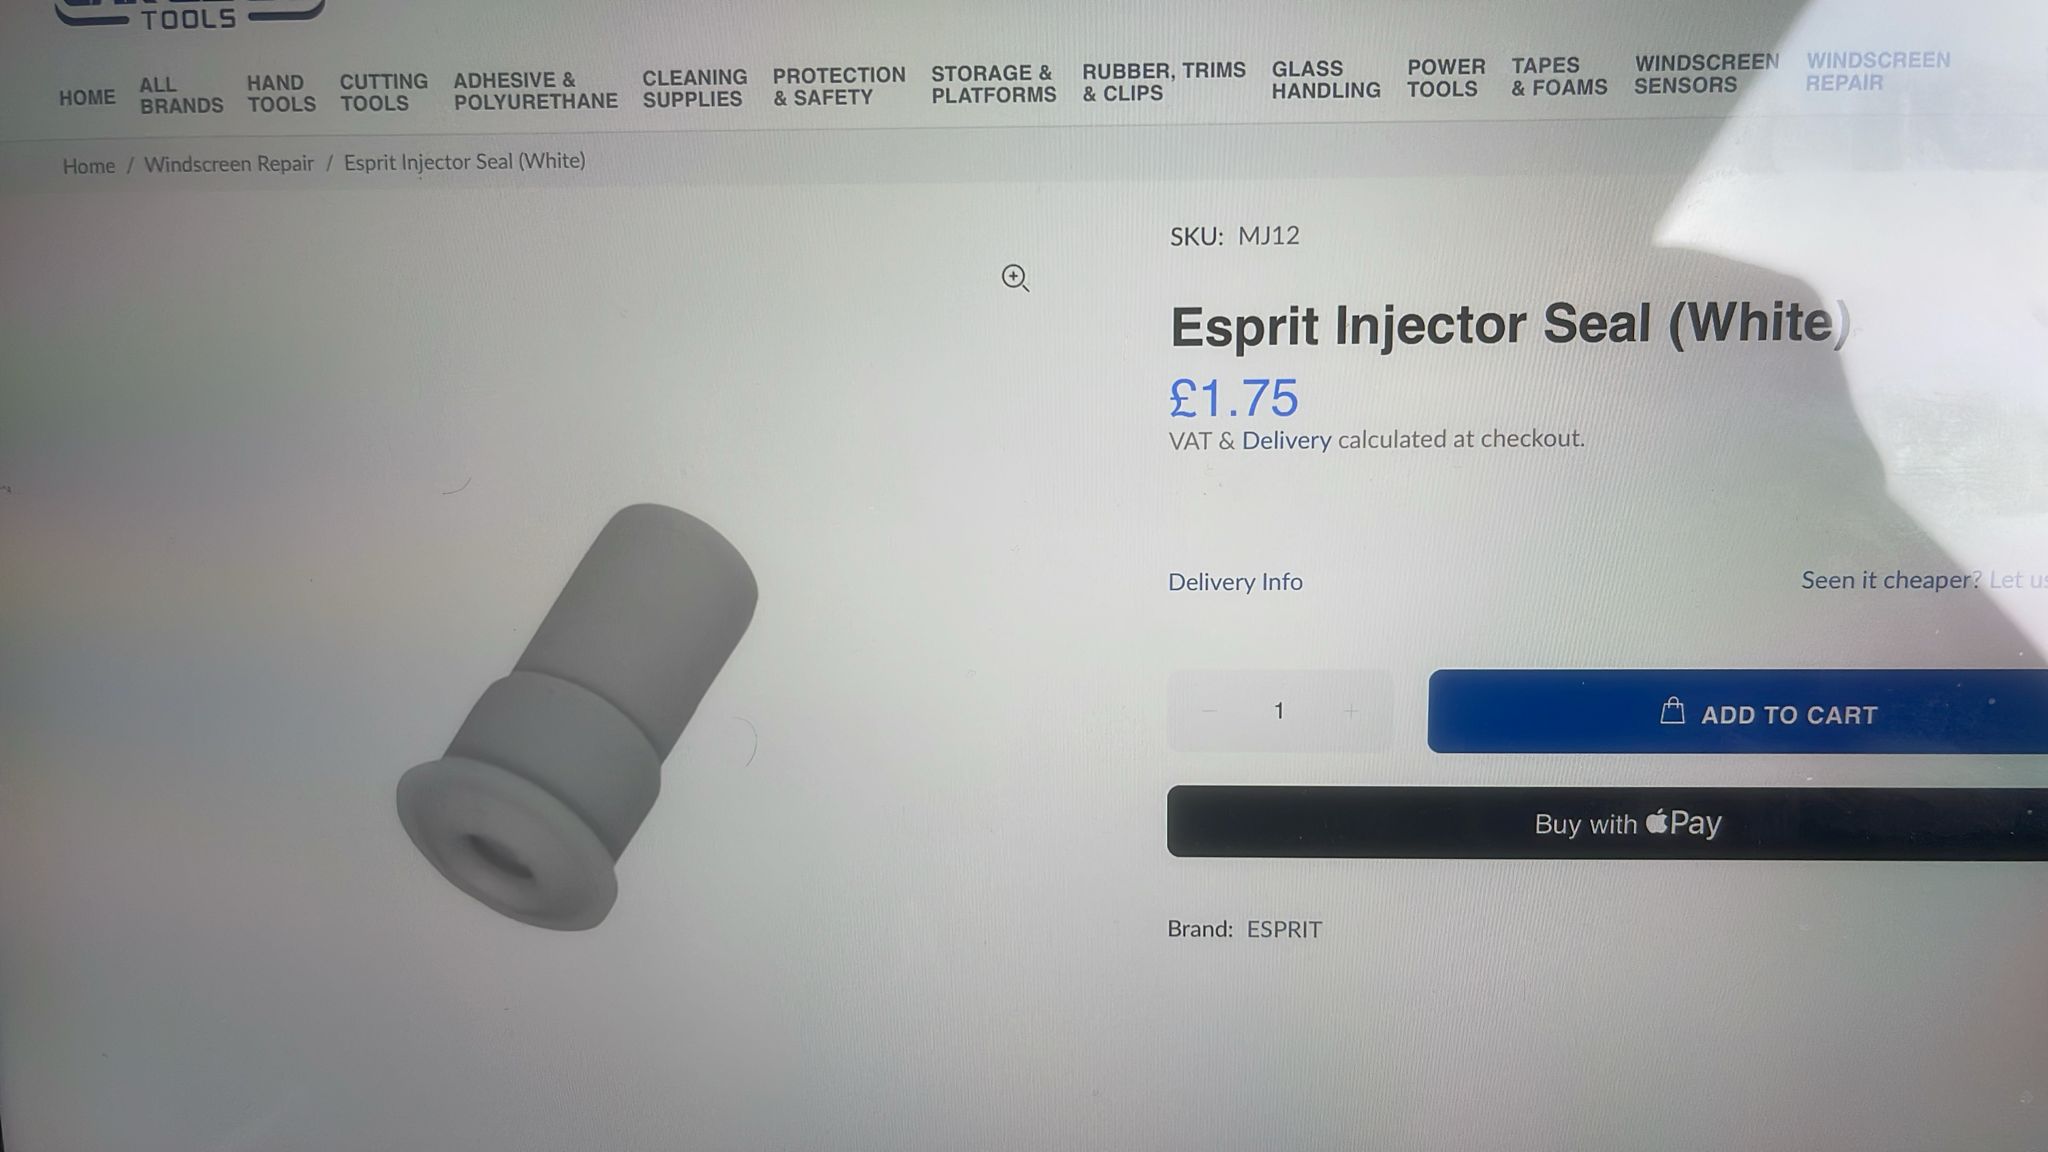Click the quantity input field
This screenshot has width=2048, height=1152.
click(1279, 711)
